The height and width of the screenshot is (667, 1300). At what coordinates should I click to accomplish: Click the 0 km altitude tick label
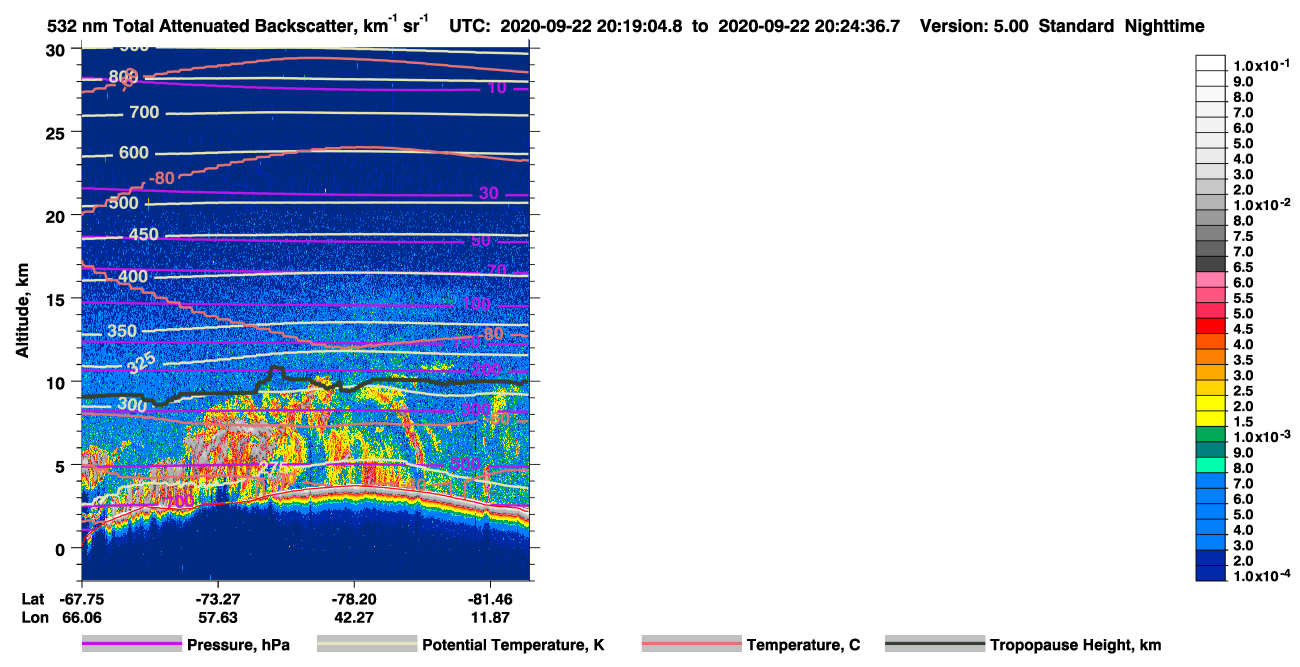pos(61,548)
